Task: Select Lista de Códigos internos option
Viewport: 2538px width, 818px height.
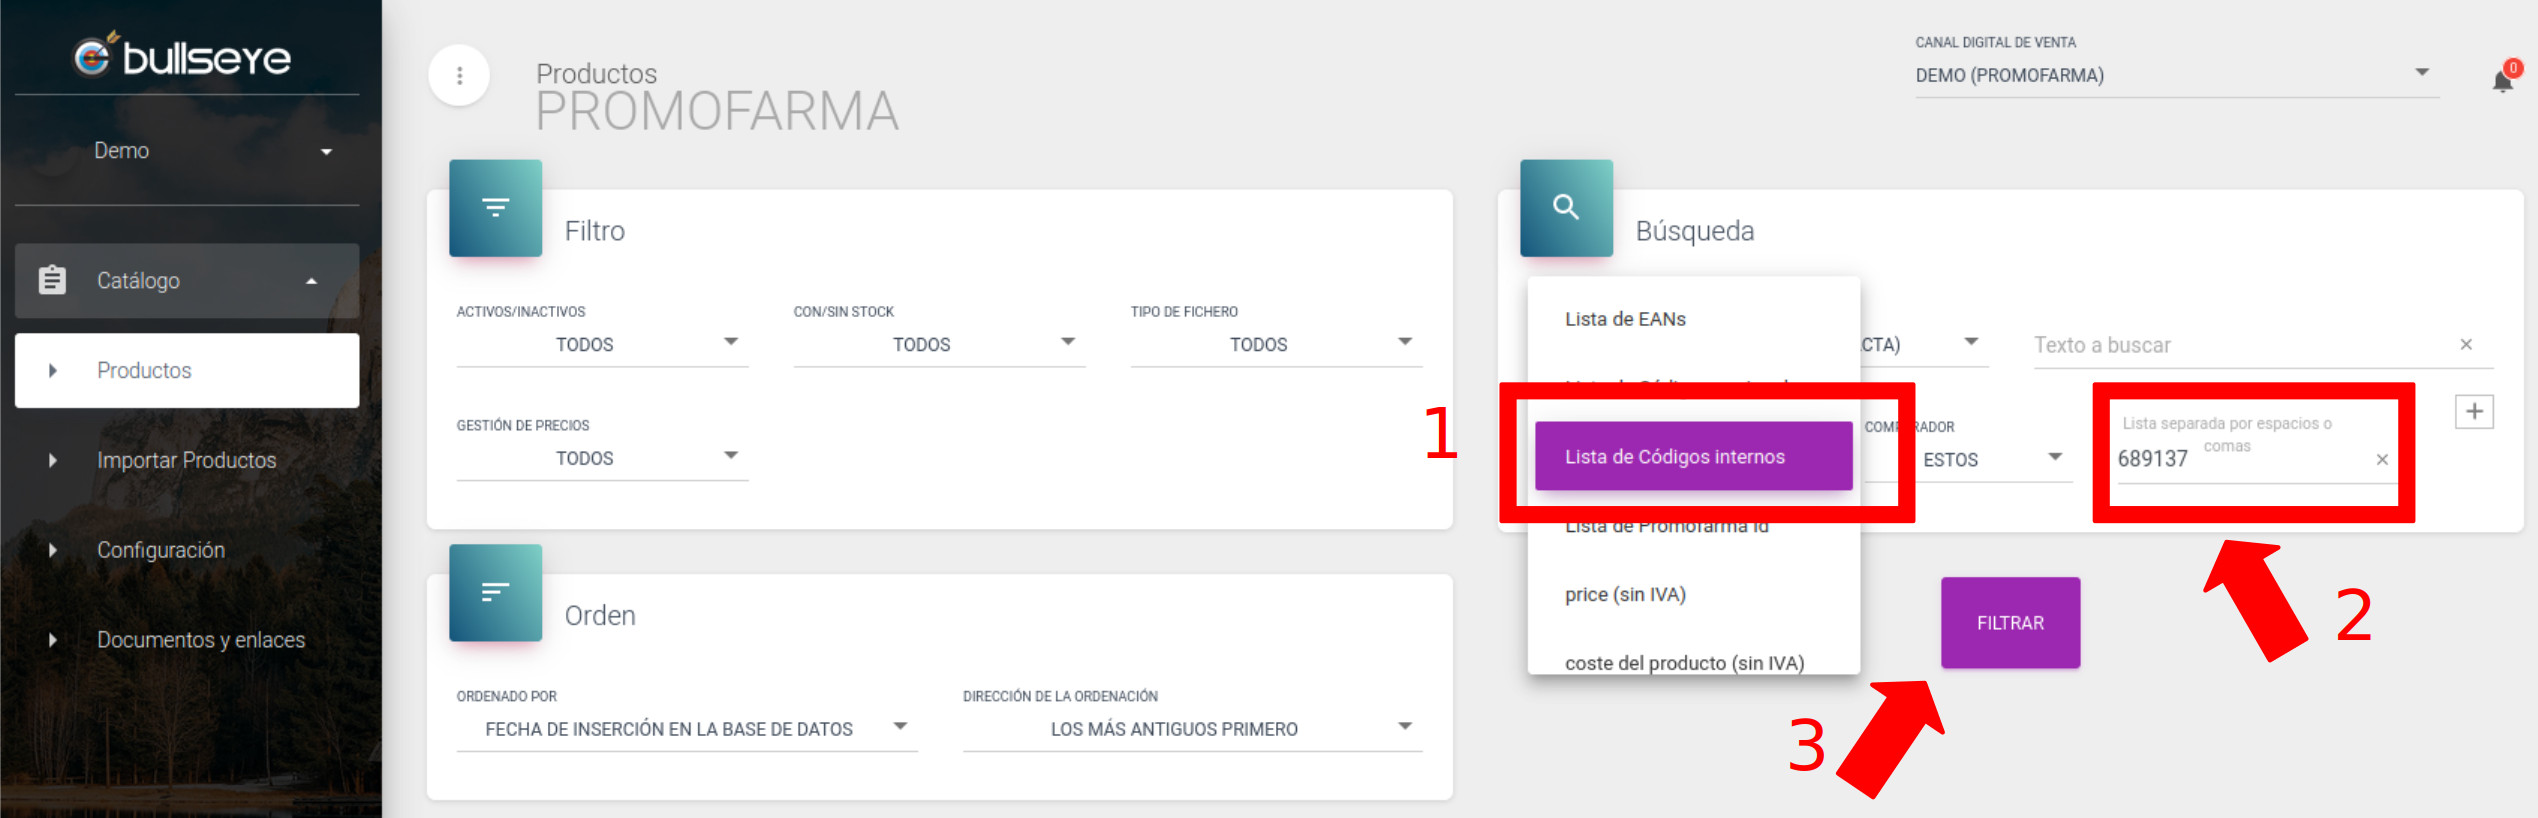Action: tap(1692, 457)
